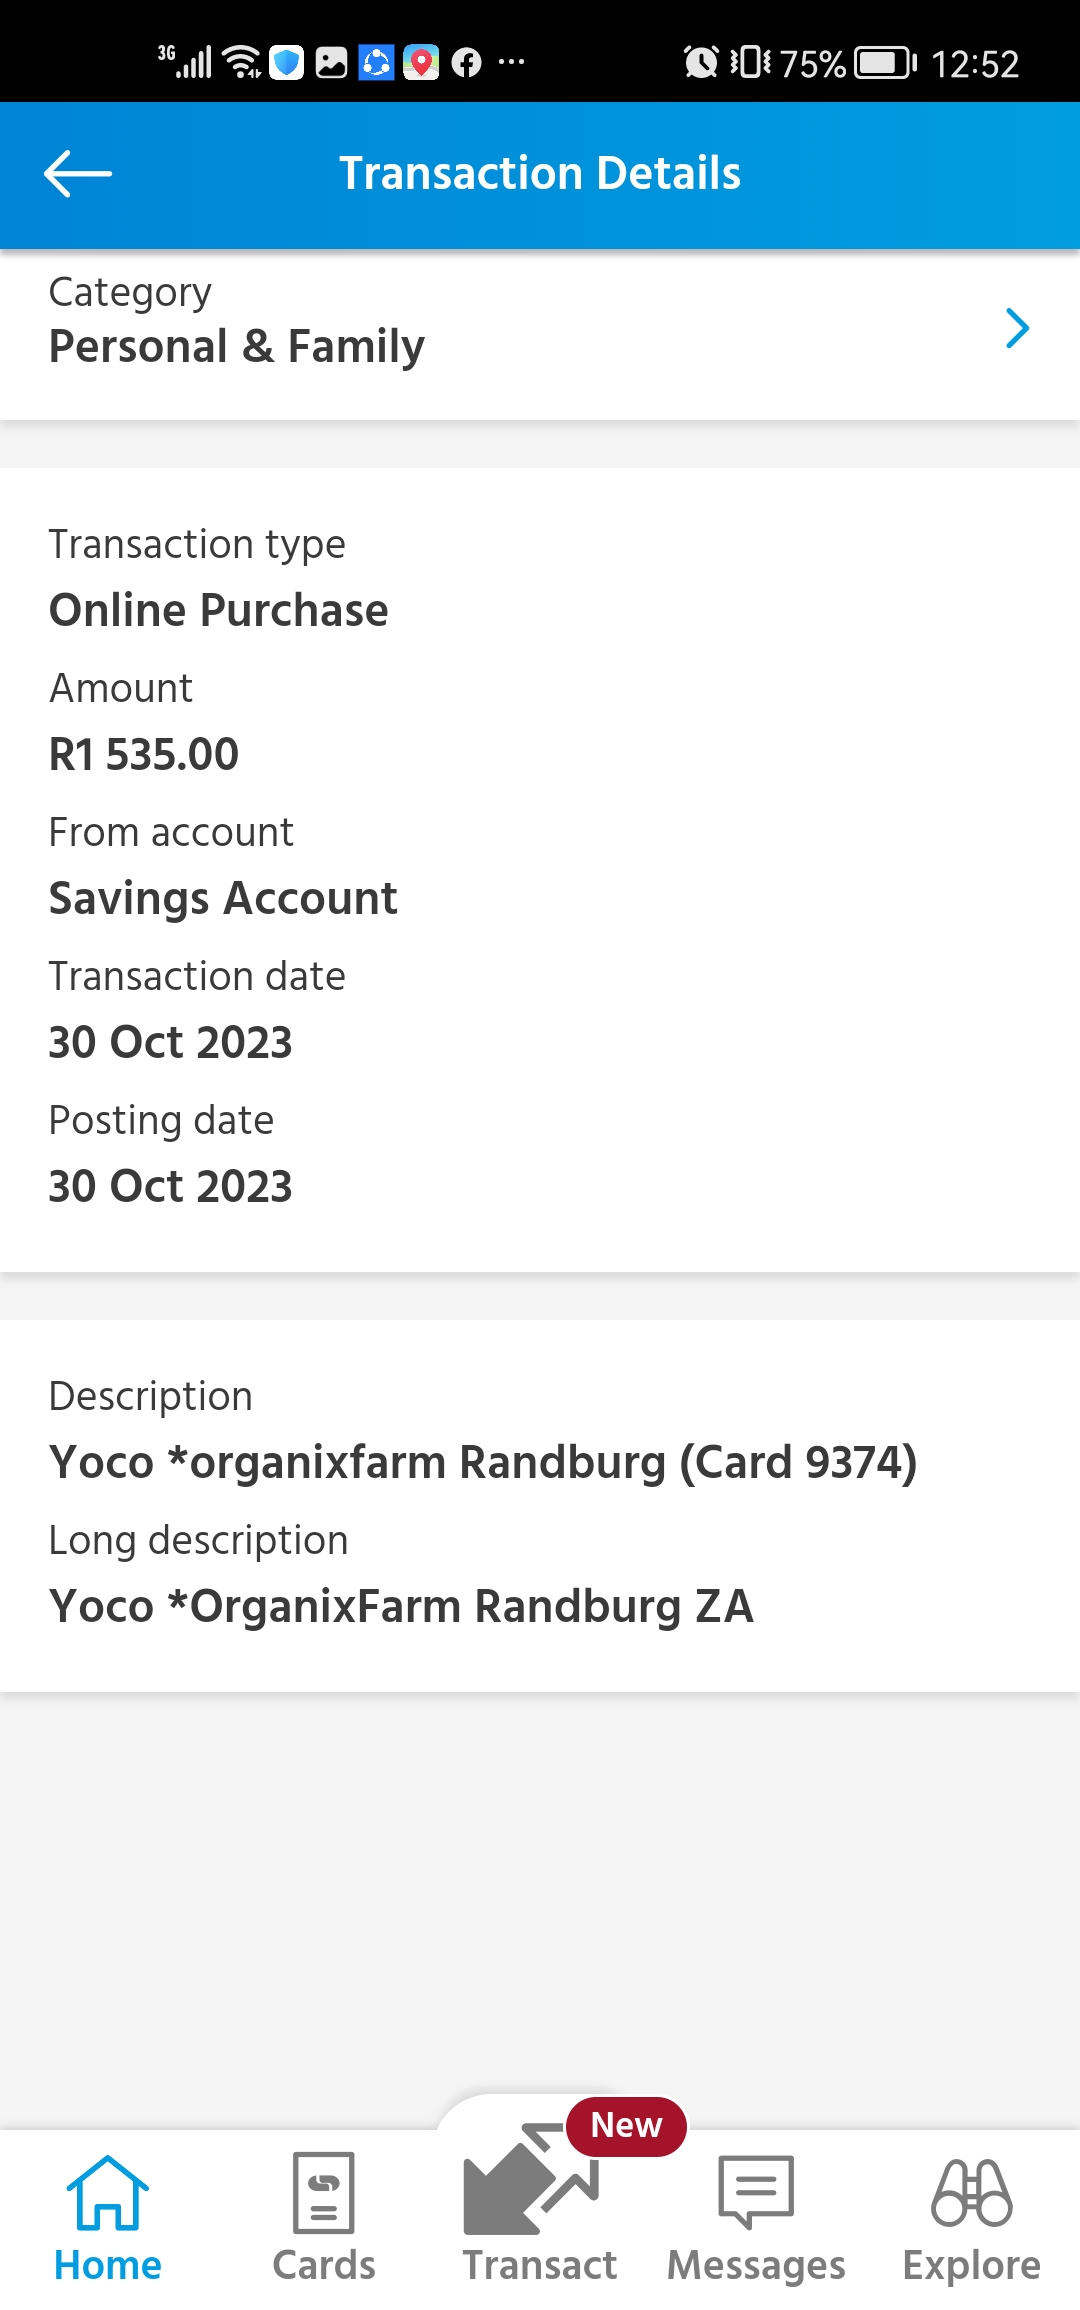Screen dimensions: 1080x2310
Task: Select the Messages tab label
Action: click(756, 2265)
